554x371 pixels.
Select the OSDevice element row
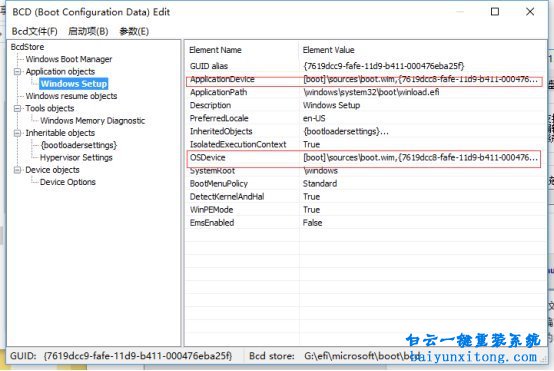click(x=365, y=158)
